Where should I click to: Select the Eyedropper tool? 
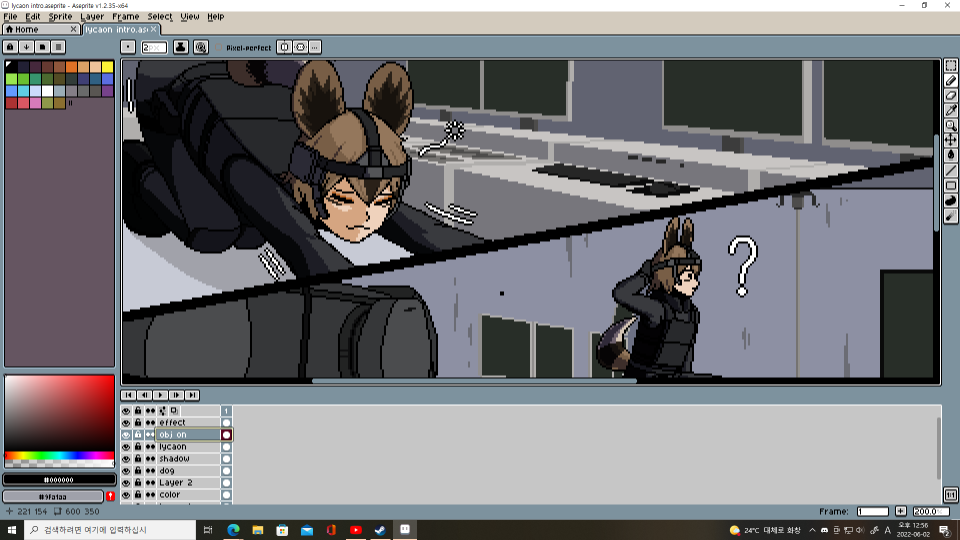pos(950,110)
